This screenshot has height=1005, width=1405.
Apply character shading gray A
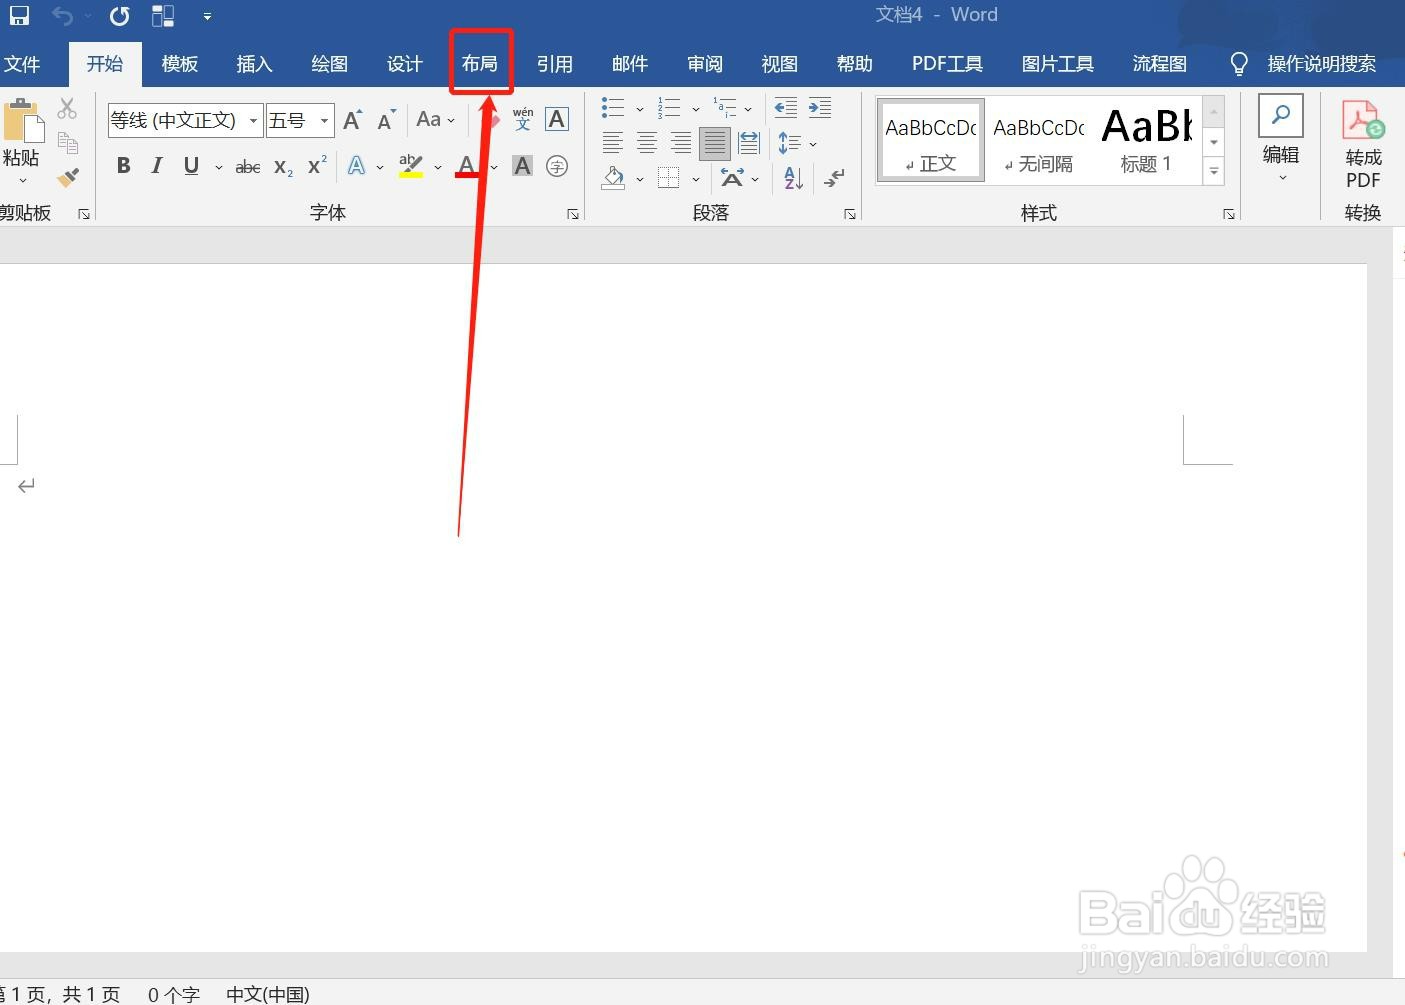[522, 166]
